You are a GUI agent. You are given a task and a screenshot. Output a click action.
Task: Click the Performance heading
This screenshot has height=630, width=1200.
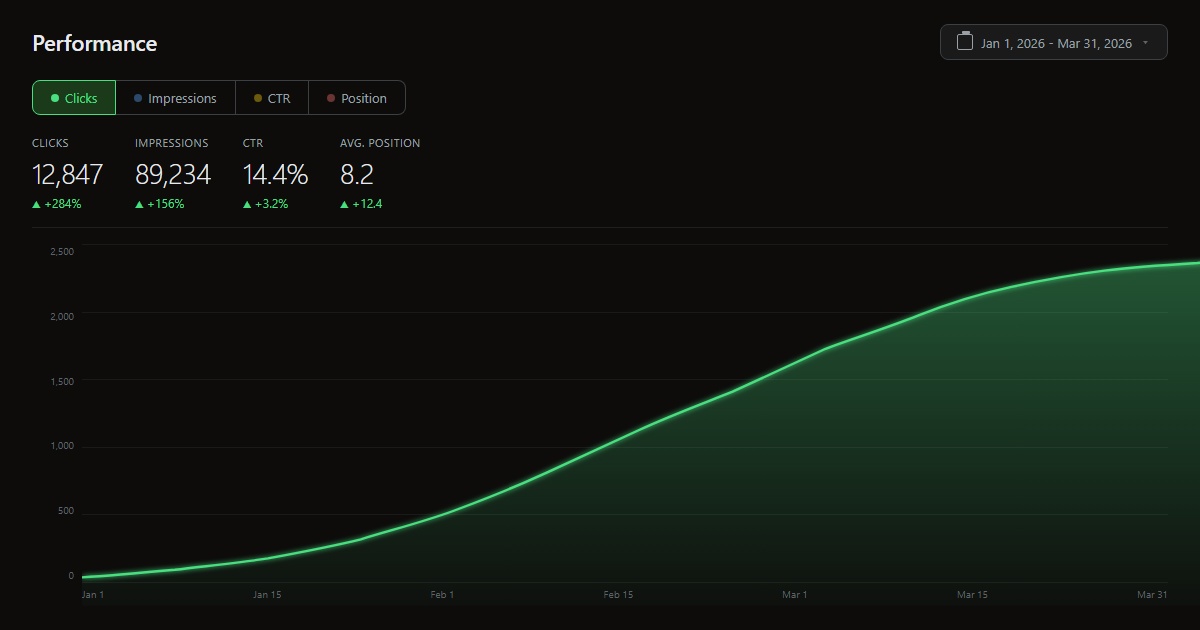tap(95, 43)
